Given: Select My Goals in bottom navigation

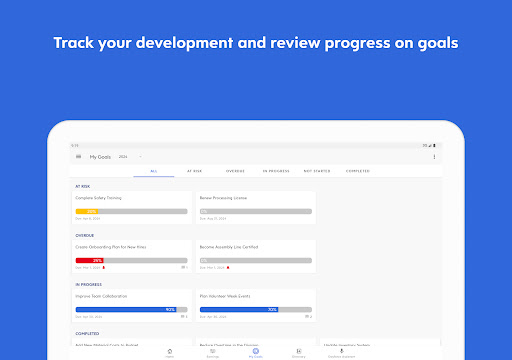Looking at the screenshot, I should (256, 353).
